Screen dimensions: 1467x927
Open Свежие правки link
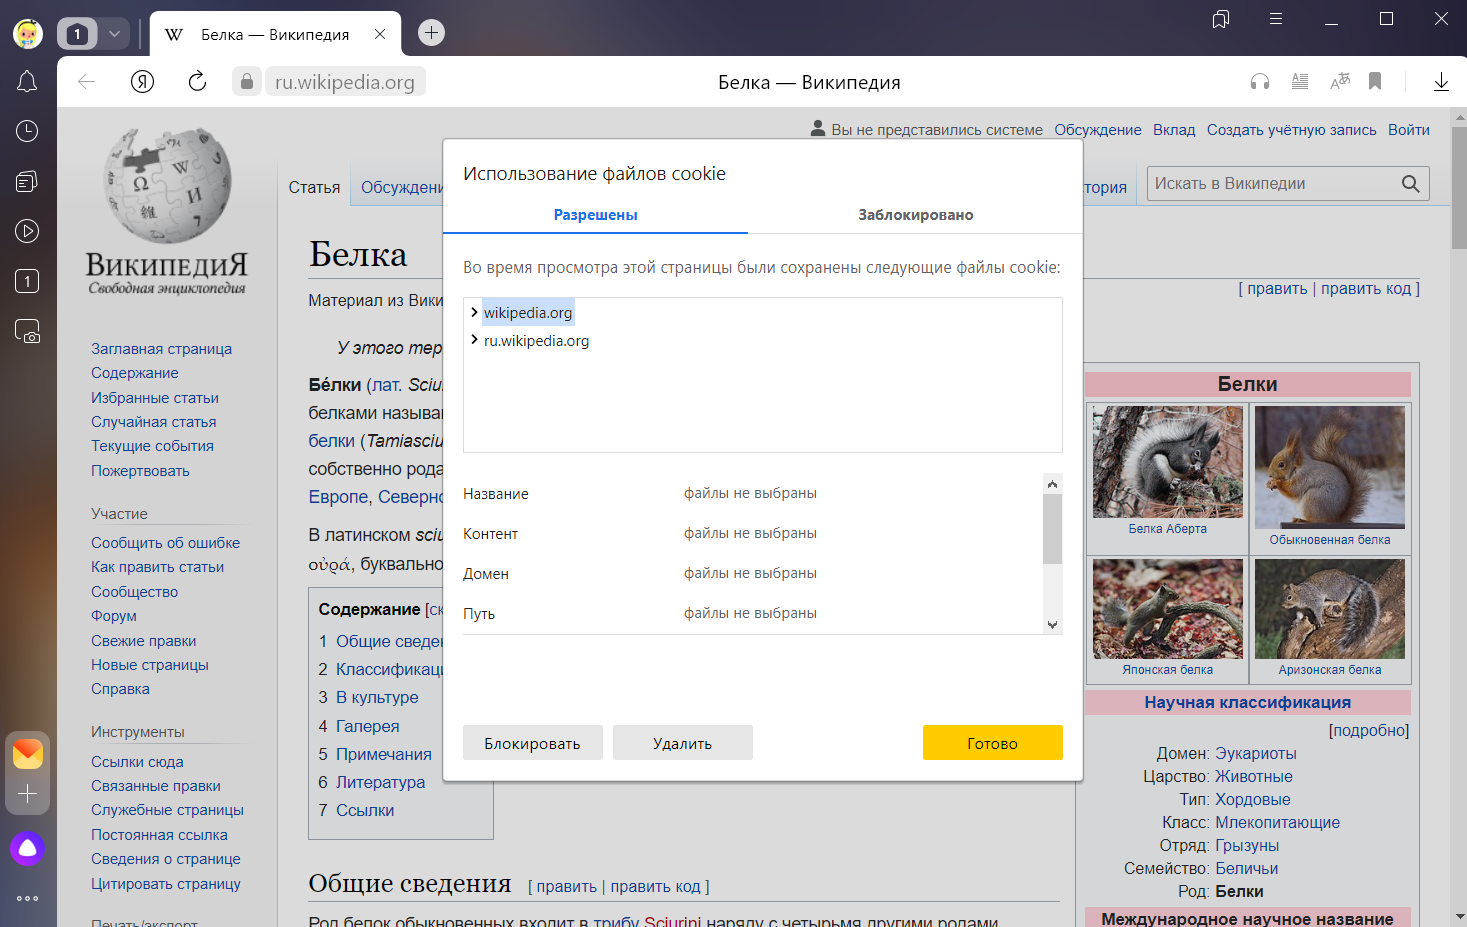(143, 640)
